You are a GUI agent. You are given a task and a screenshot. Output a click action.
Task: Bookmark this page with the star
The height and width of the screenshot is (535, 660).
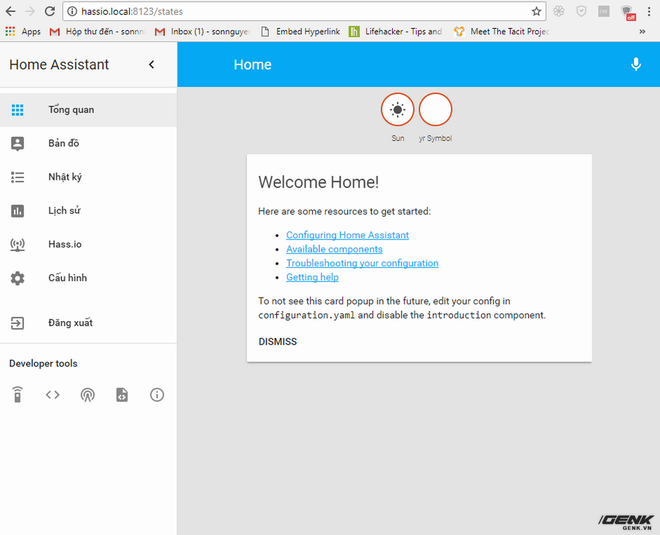pyautogui.click(x=536, y=11)
